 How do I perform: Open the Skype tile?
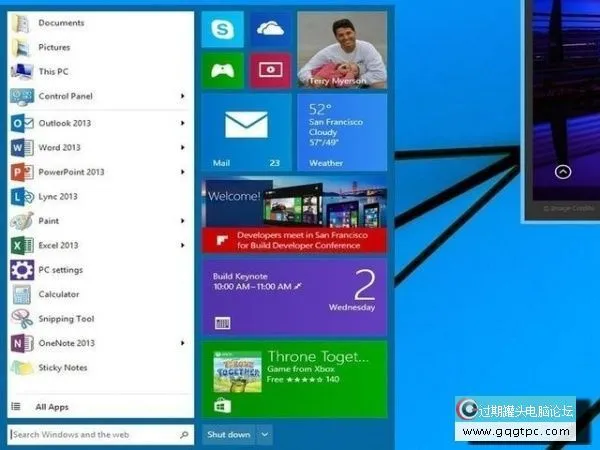click(222, 29)
